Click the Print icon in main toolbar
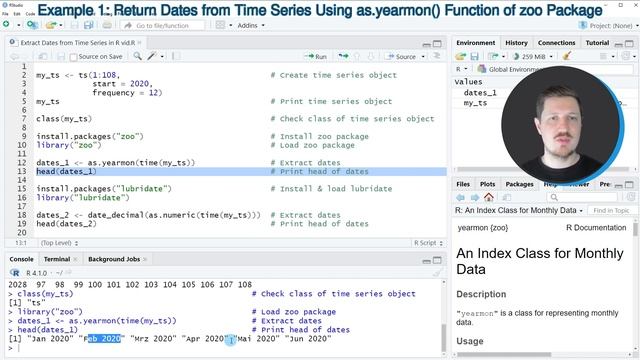640x360 pixels. click(107, 25)
